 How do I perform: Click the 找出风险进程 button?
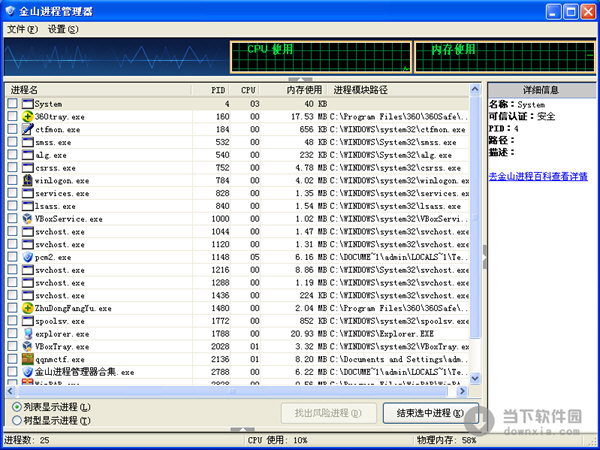tap(328, 413)
